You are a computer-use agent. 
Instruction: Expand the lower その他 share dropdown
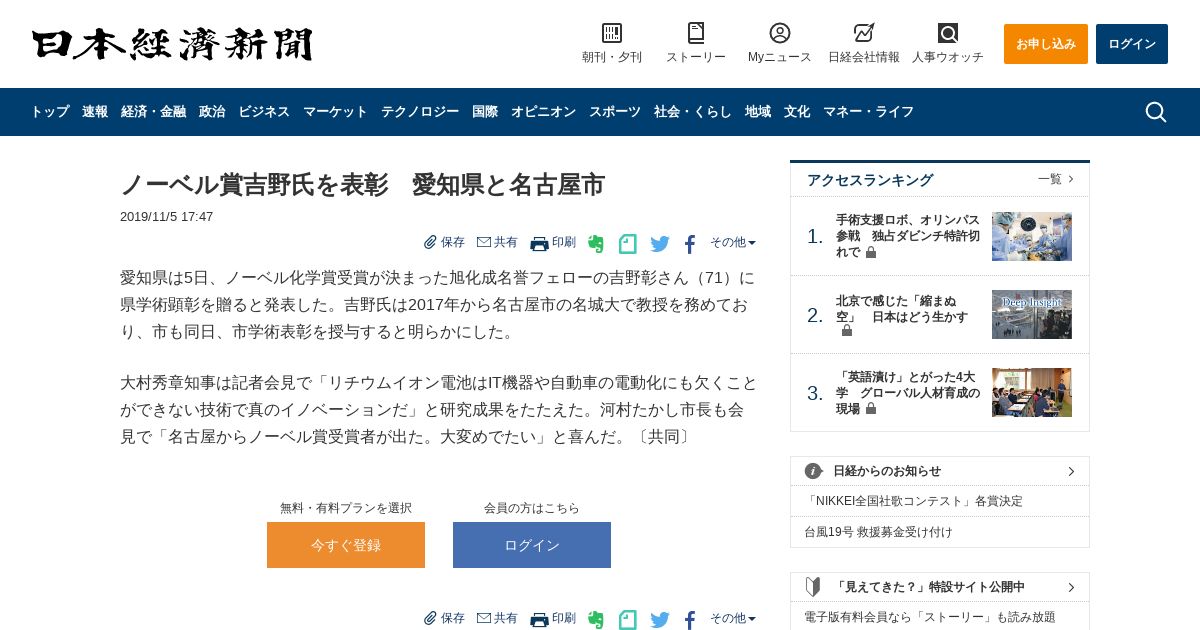[733, 618]
